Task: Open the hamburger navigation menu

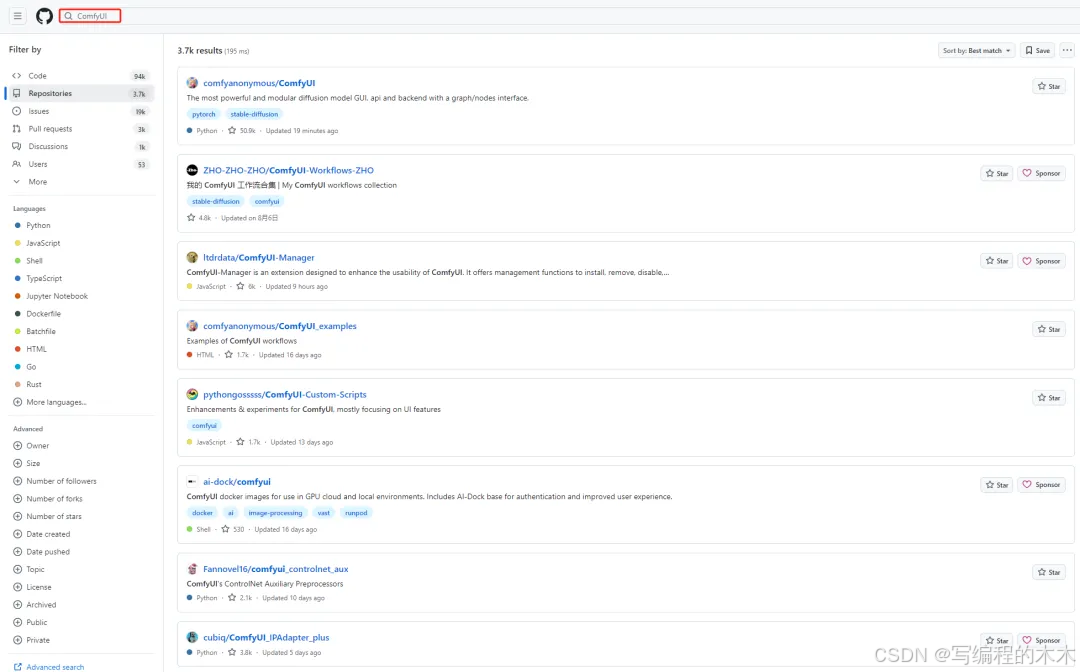Action: (x=17, y=16)
